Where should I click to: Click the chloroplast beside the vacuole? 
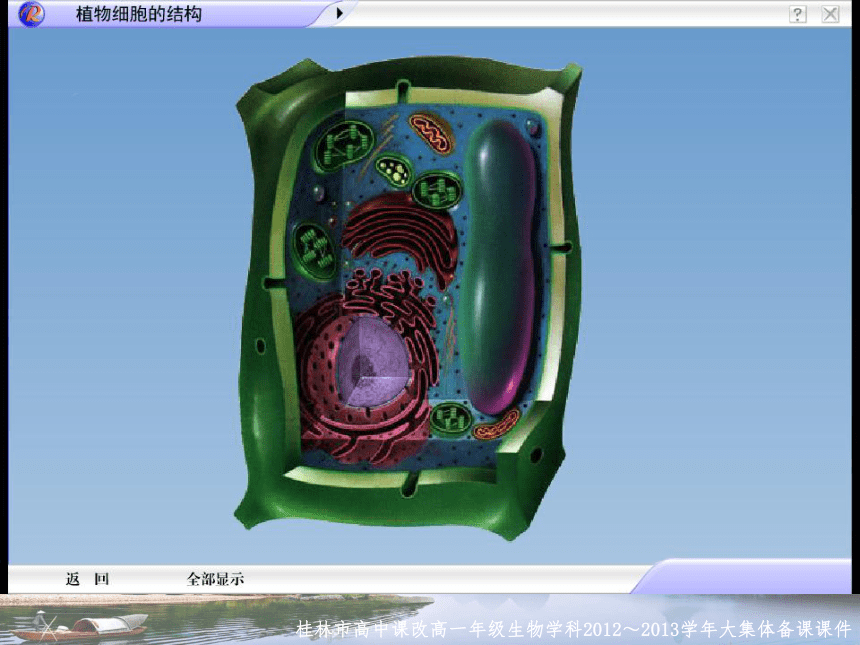coord(437,190)
